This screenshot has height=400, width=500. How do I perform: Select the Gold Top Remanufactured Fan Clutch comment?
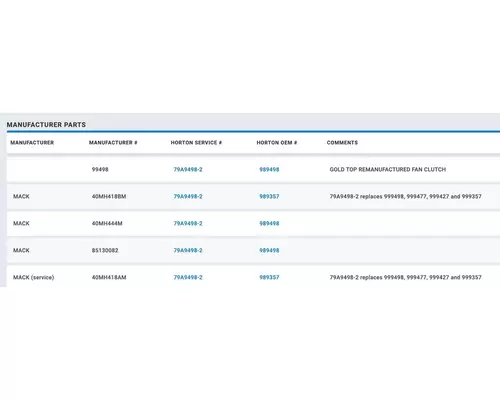point(388,169)
